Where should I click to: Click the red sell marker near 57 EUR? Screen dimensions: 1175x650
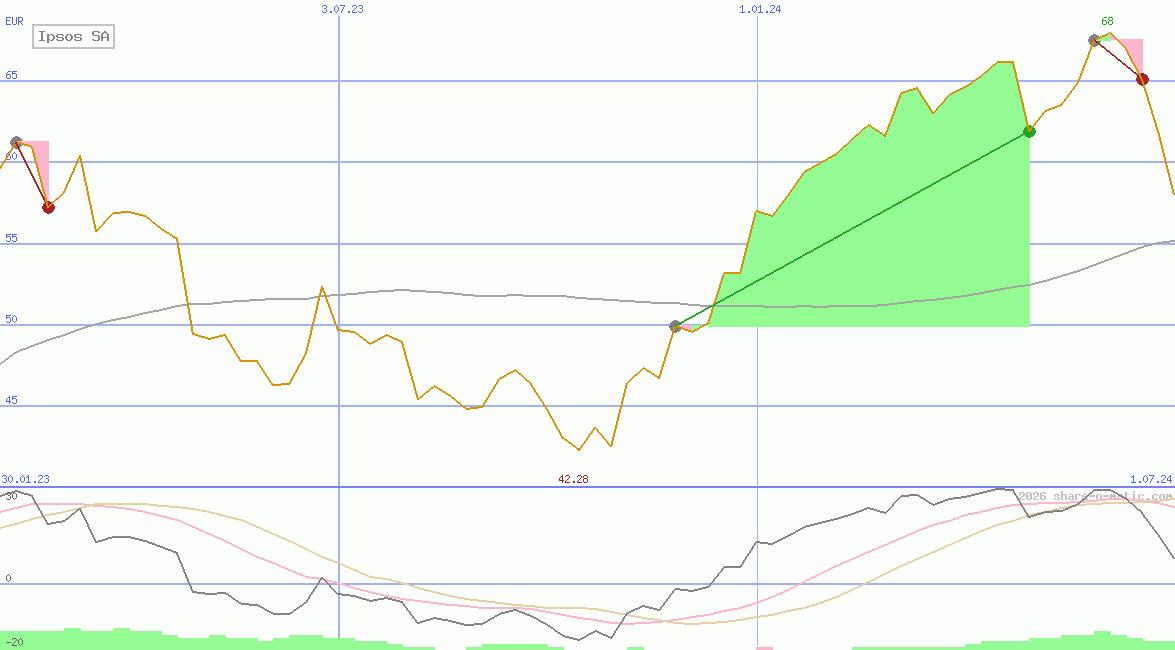[x=48, y=207]
